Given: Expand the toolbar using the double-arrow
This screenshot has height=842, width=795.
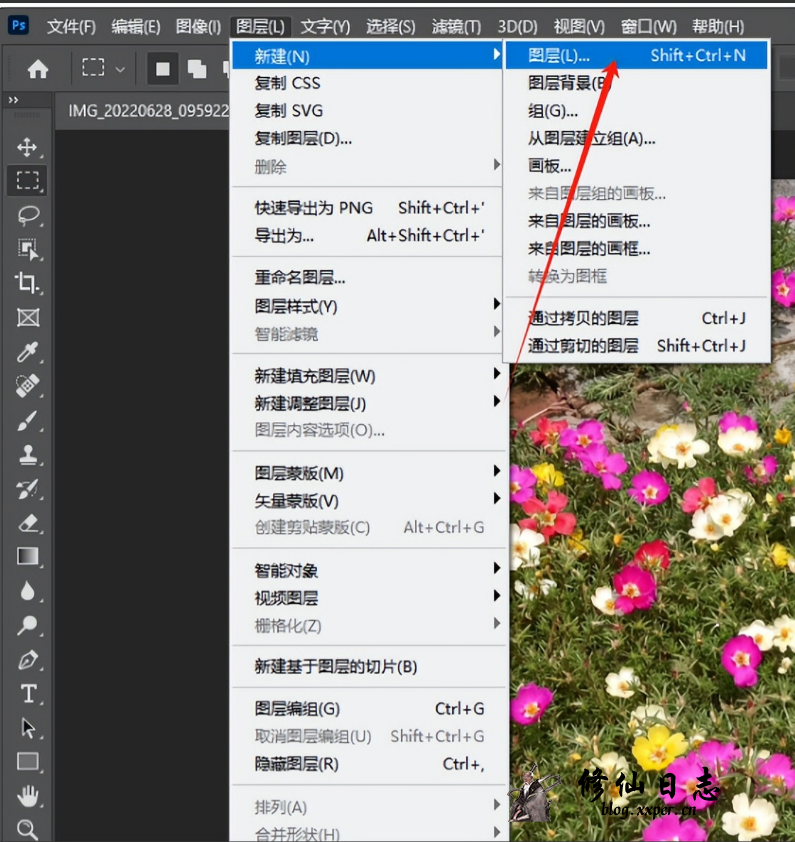Looking at the screenshot, I should pos(14,101).
